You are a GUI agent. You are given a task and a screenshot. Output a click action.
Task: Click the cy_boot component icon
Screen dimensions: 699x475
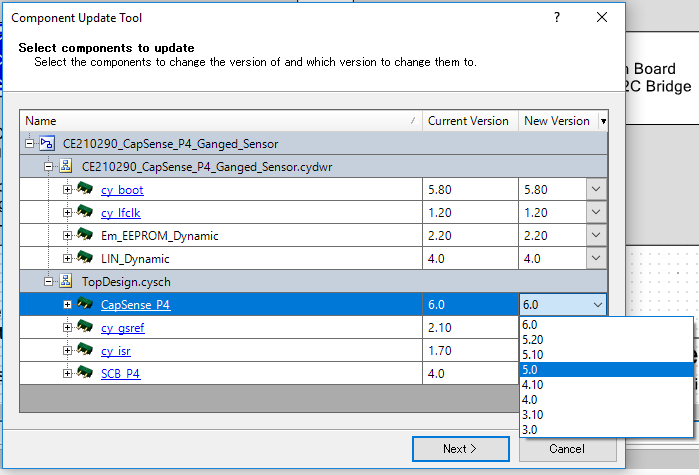pos(86,189)
